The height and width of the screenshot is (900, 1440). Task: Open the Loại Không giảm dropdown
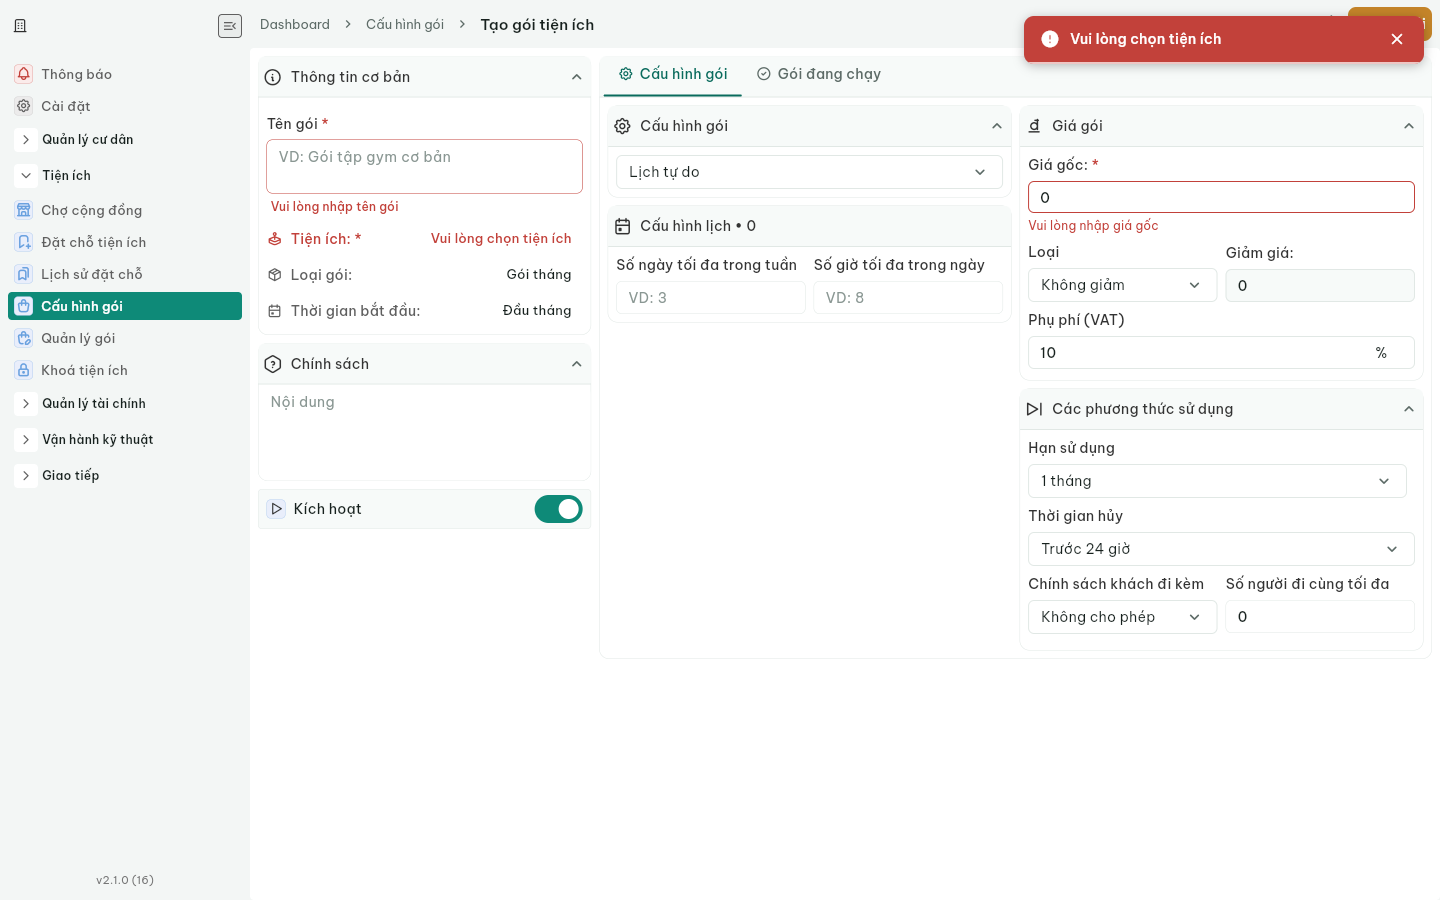[1122, 285]
